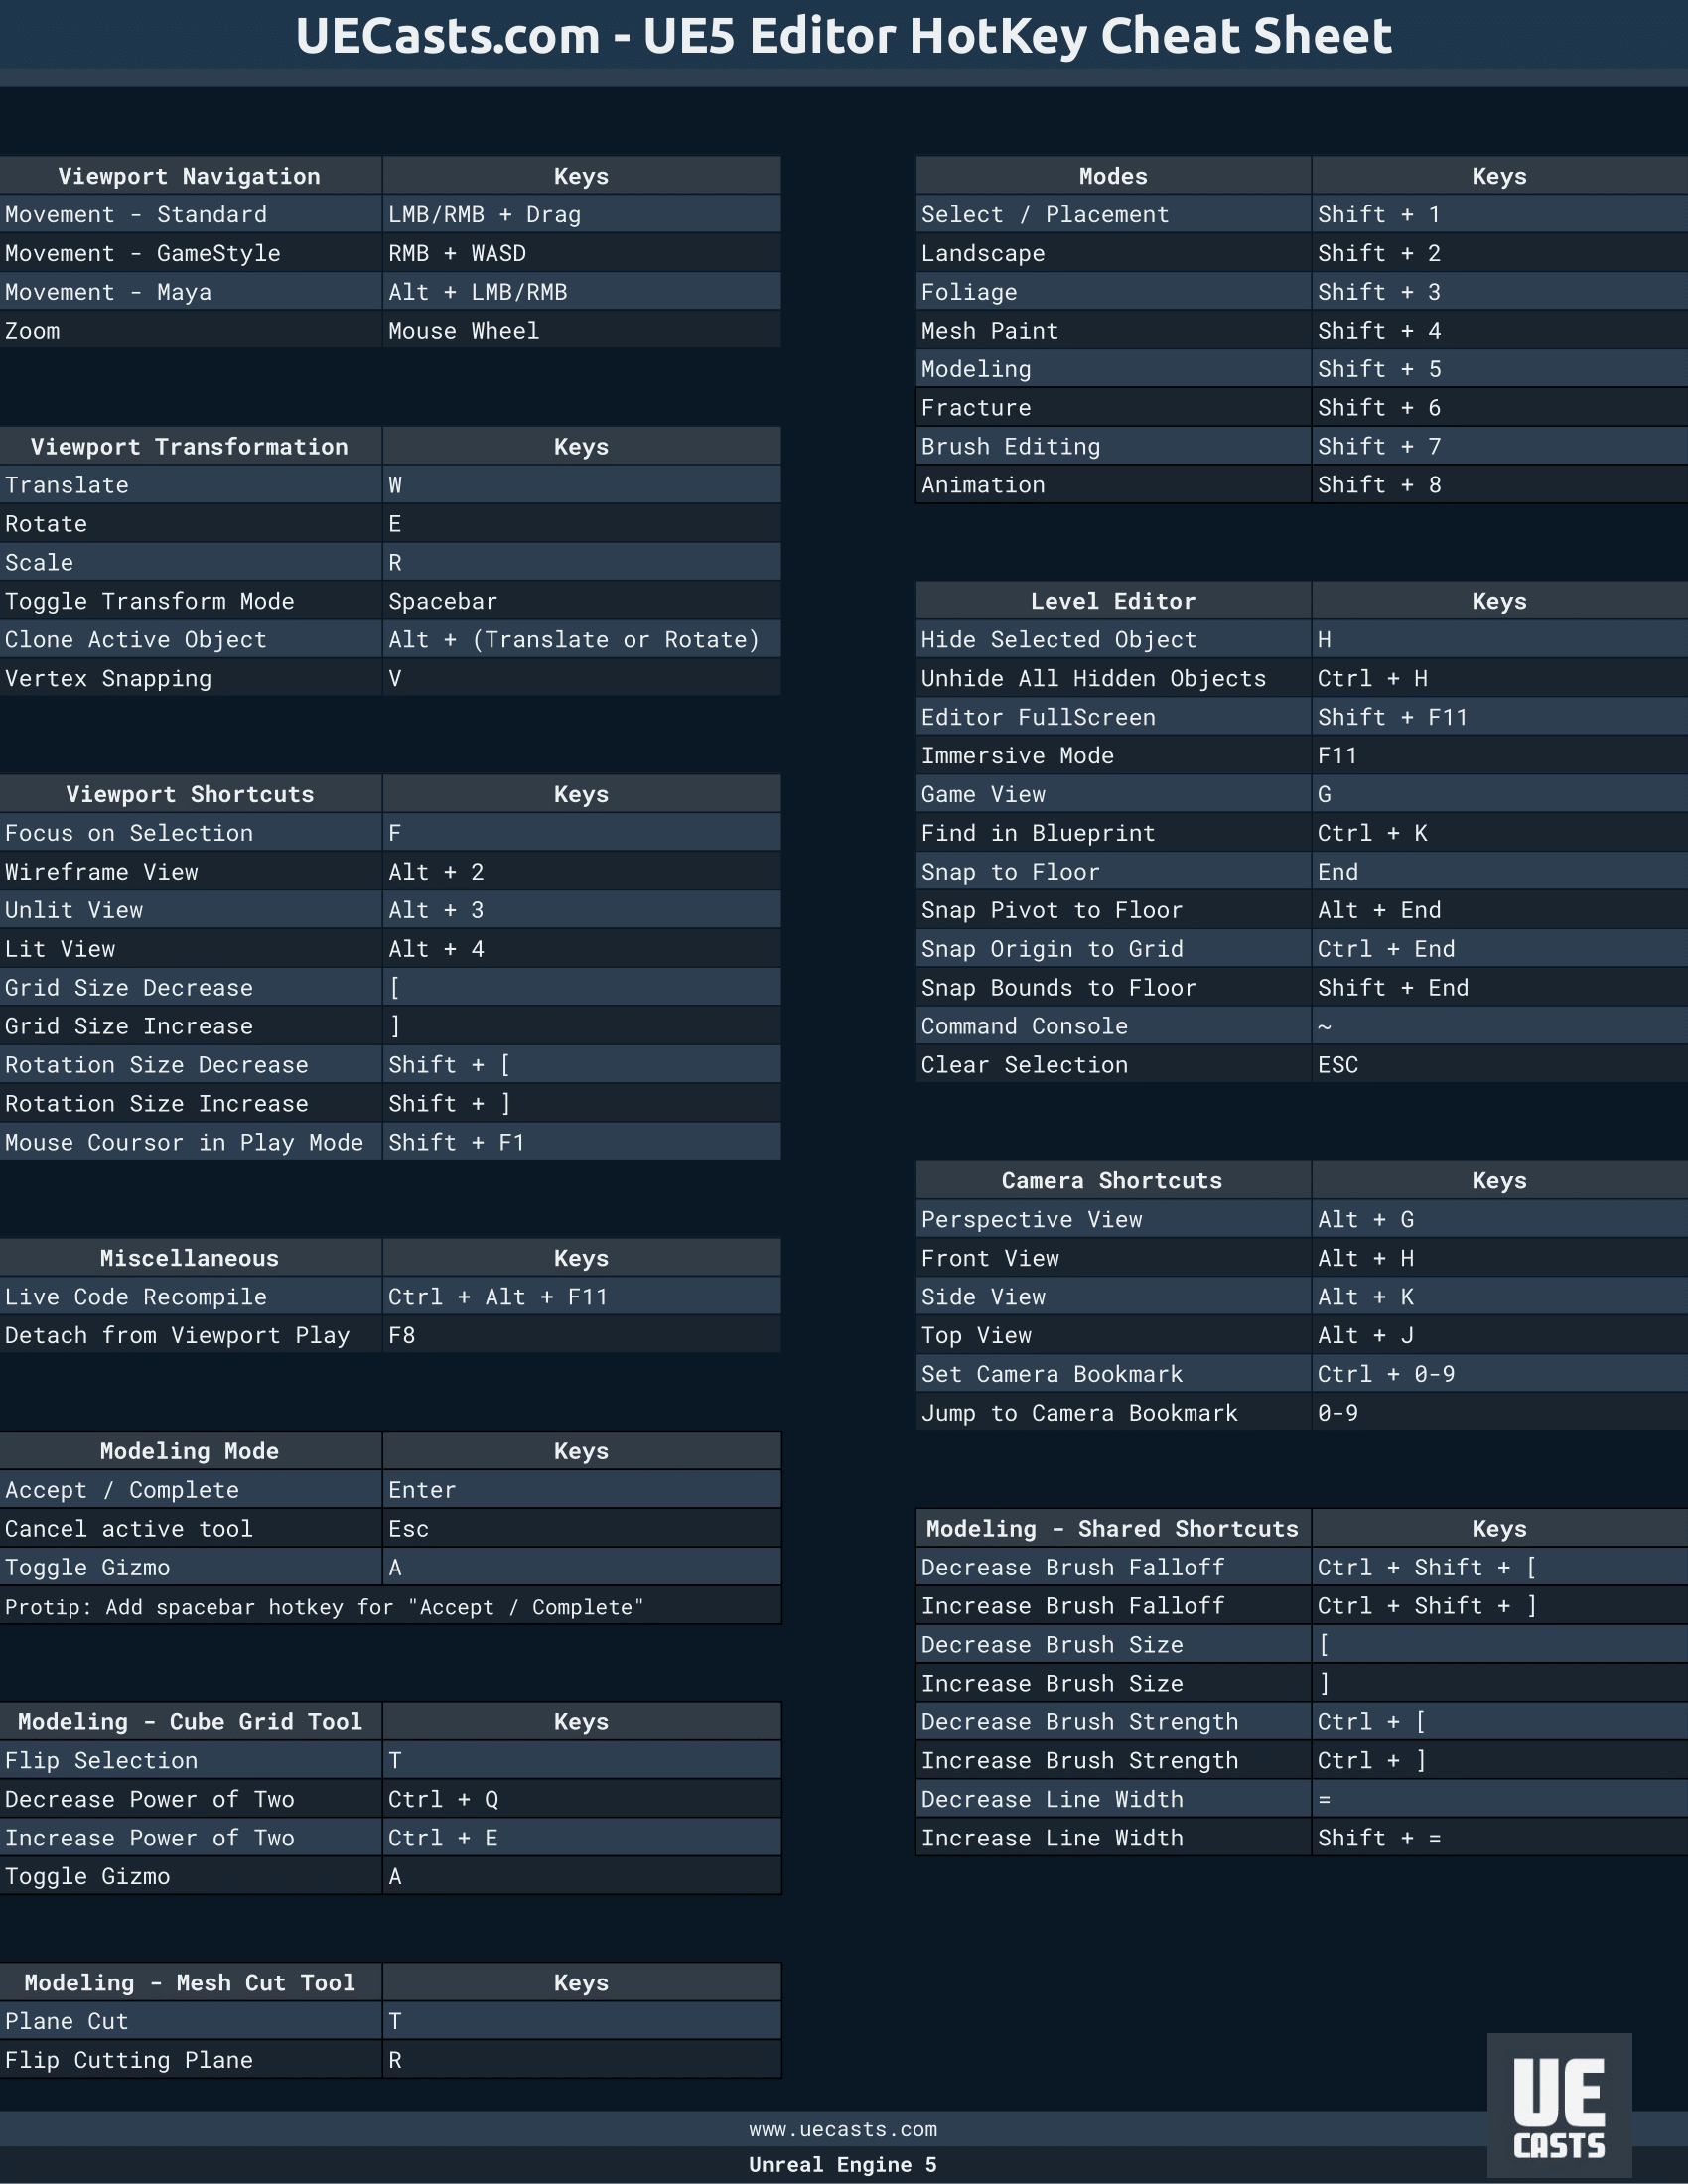Select the 'Movement - Maya' row label

pos(190,292)
